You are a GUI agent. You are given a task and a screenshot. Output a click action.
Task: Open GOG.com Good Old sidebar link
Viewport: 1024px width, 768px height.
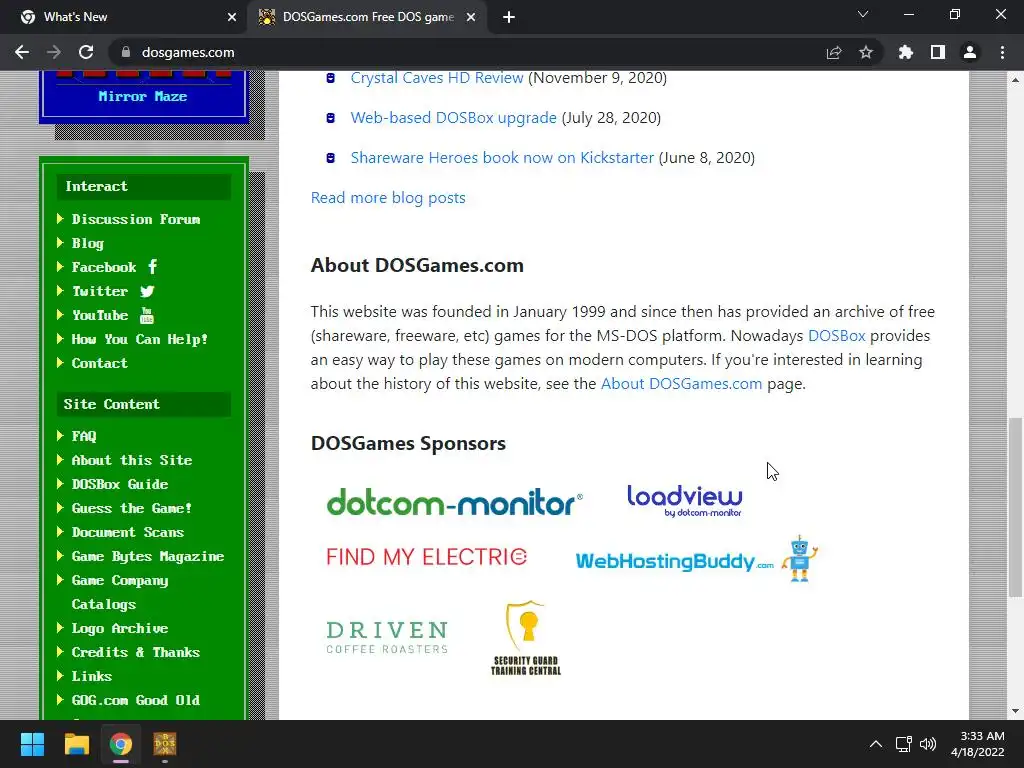[x=136, y=700]
